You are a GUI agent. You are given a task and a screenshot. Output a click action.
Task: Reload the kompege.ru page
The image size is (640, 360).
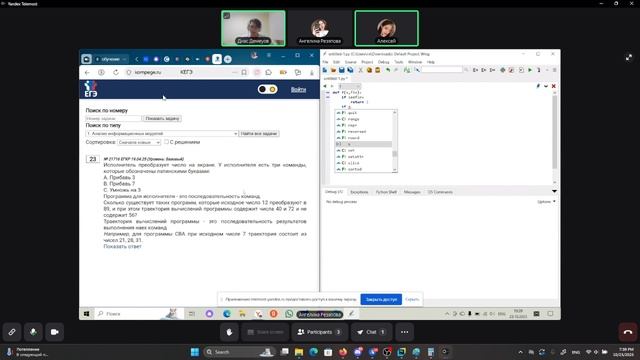pos(116,72)
